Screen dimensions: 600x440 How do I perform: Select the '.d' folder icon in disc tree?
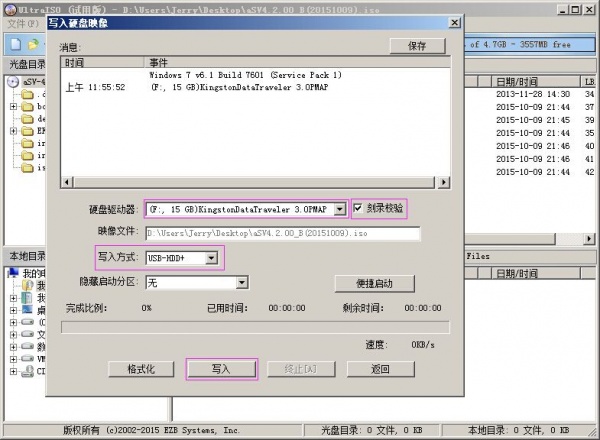tap(28, 94)
